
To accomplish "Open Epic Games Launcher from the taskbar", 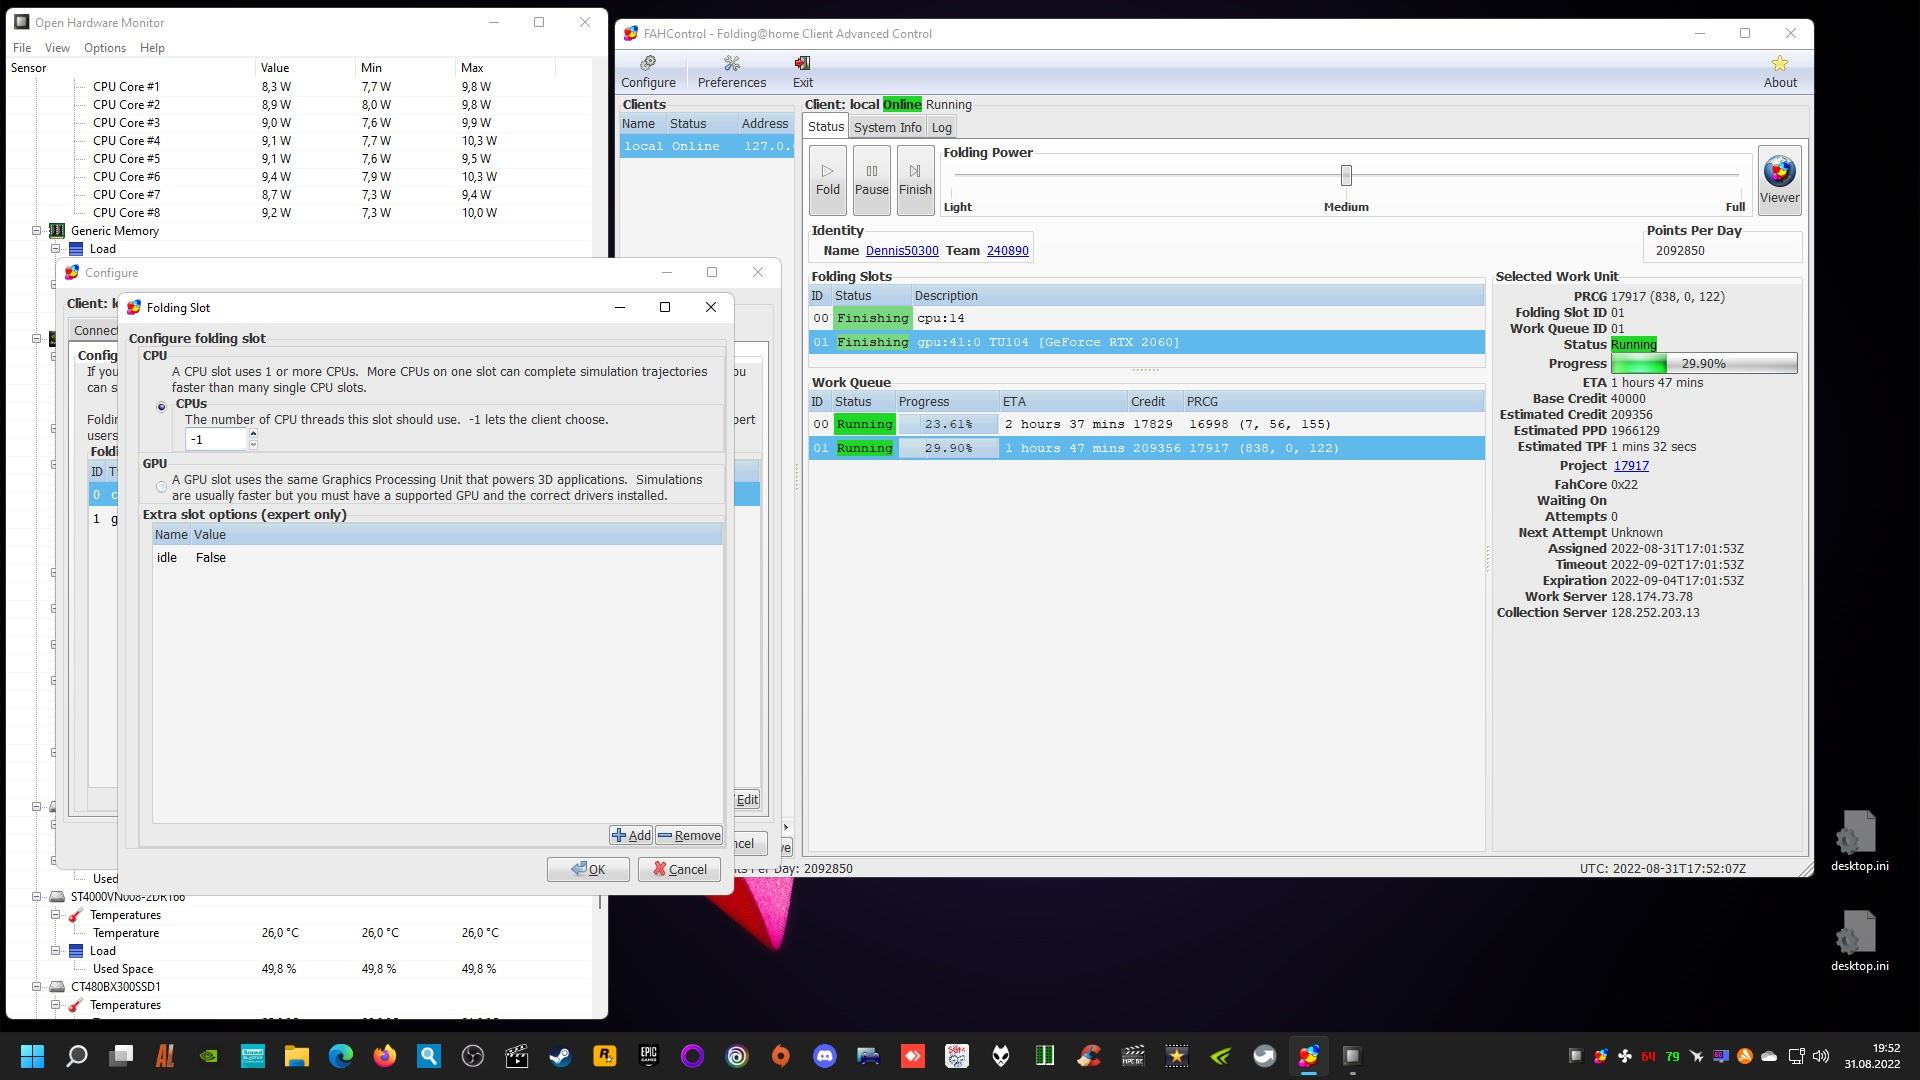I will click(649, 1056).
